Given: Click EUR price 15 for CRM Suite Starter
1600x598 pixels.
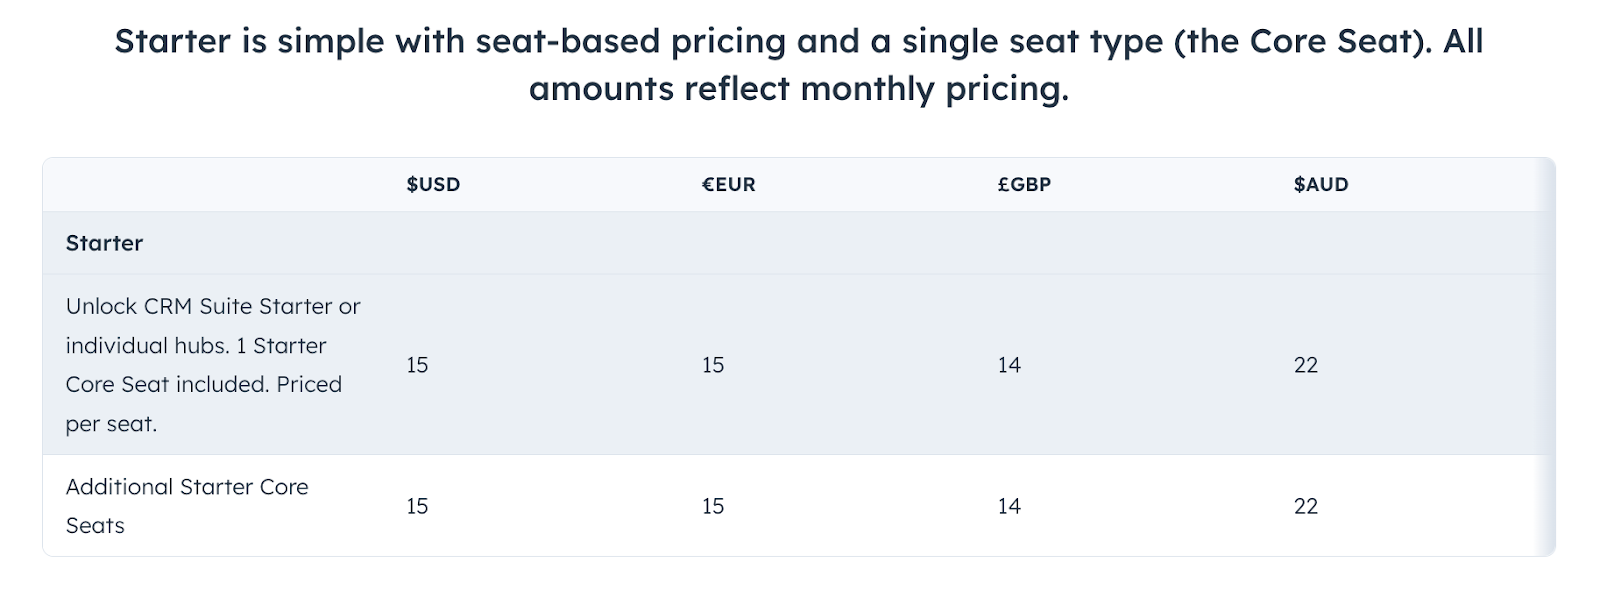Looking at the screenshot, I should coord(713,365).
